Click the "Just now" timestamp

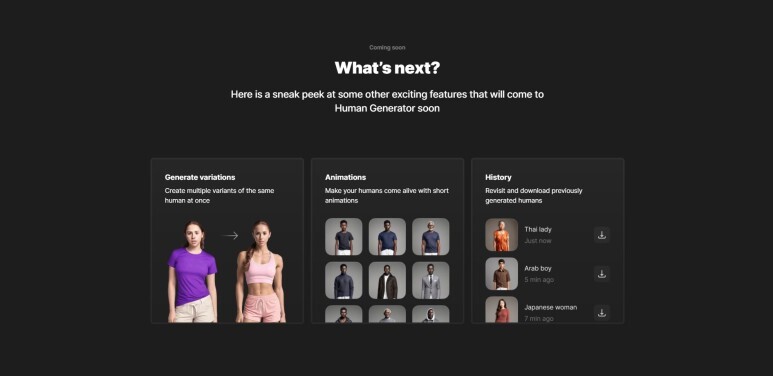(x=538, y=241)
